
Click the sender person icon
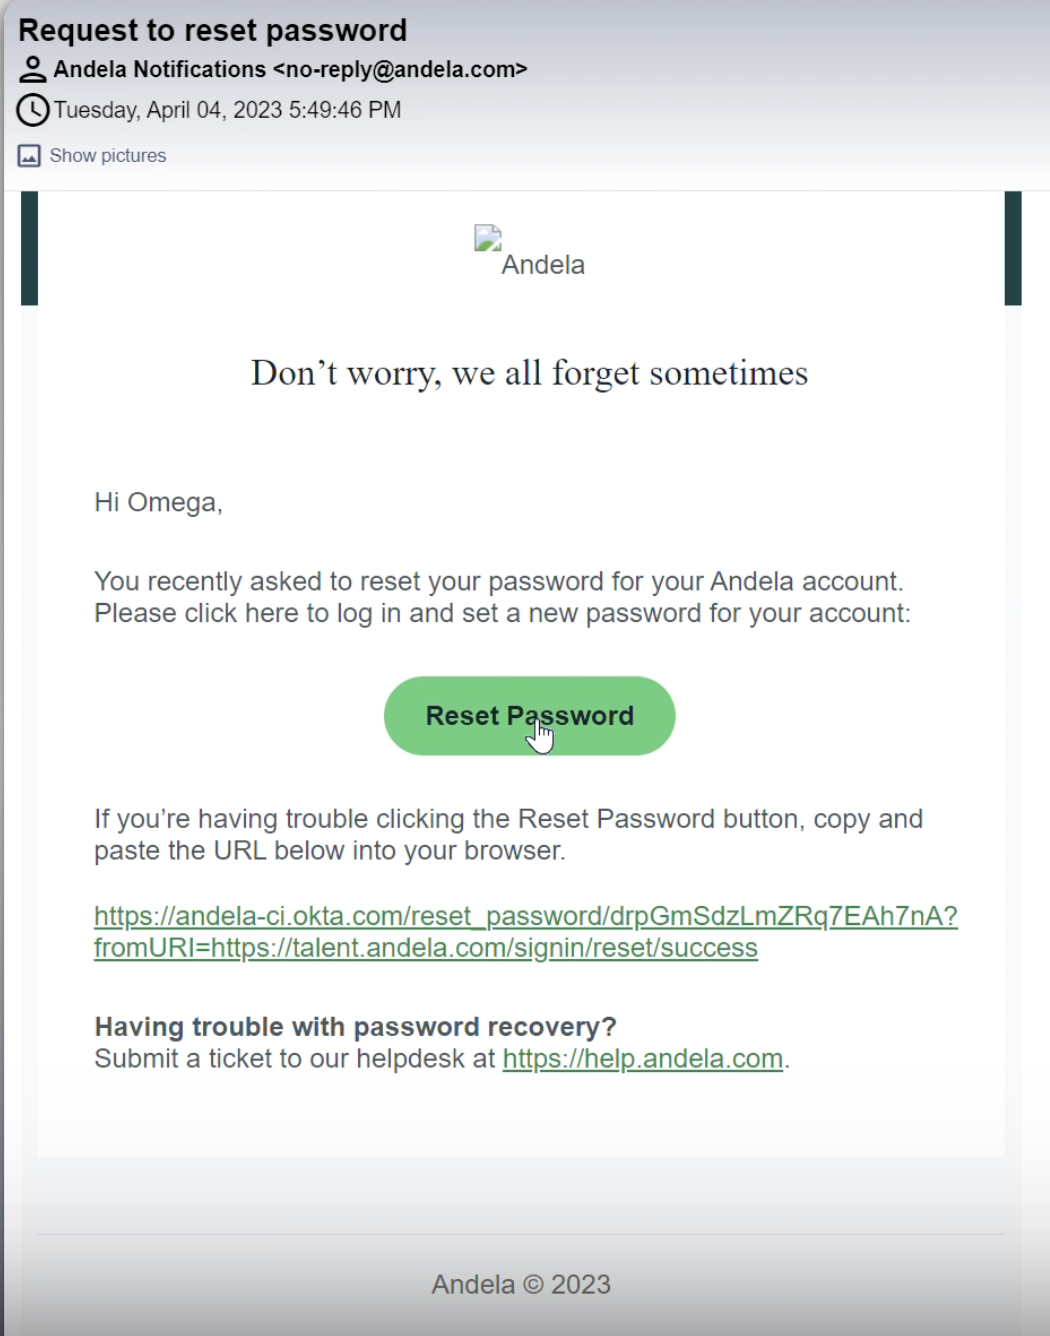click(x=33, y=69)
